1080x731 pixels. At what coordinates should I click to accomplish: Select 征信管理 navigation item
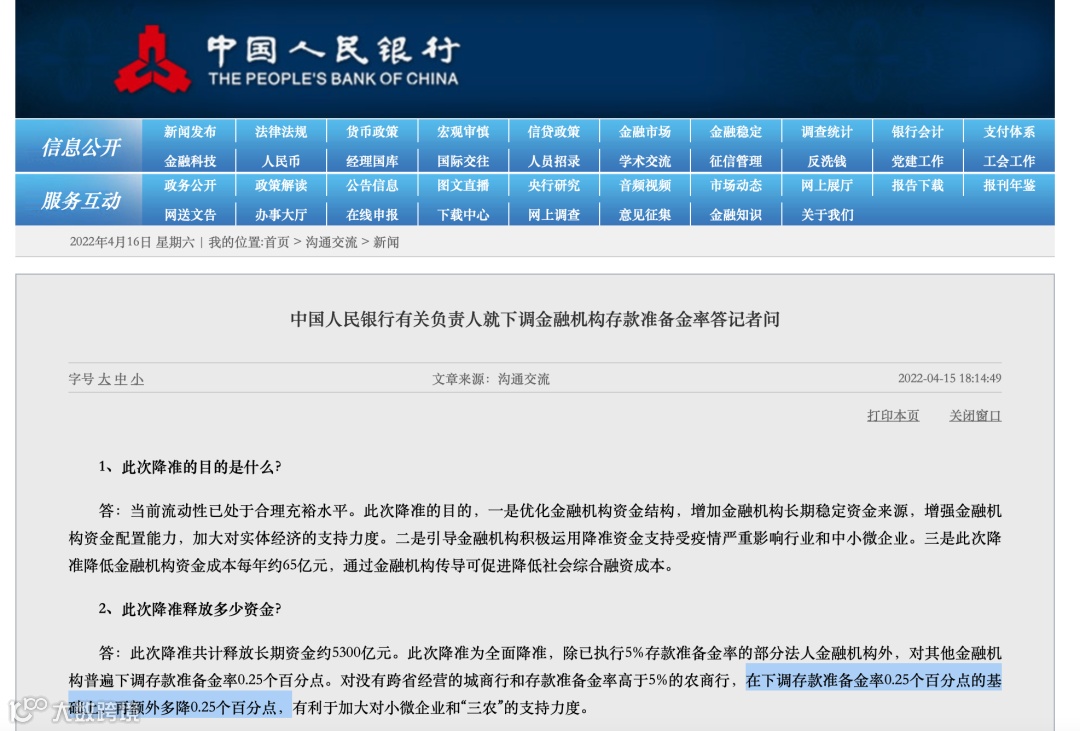736,161
